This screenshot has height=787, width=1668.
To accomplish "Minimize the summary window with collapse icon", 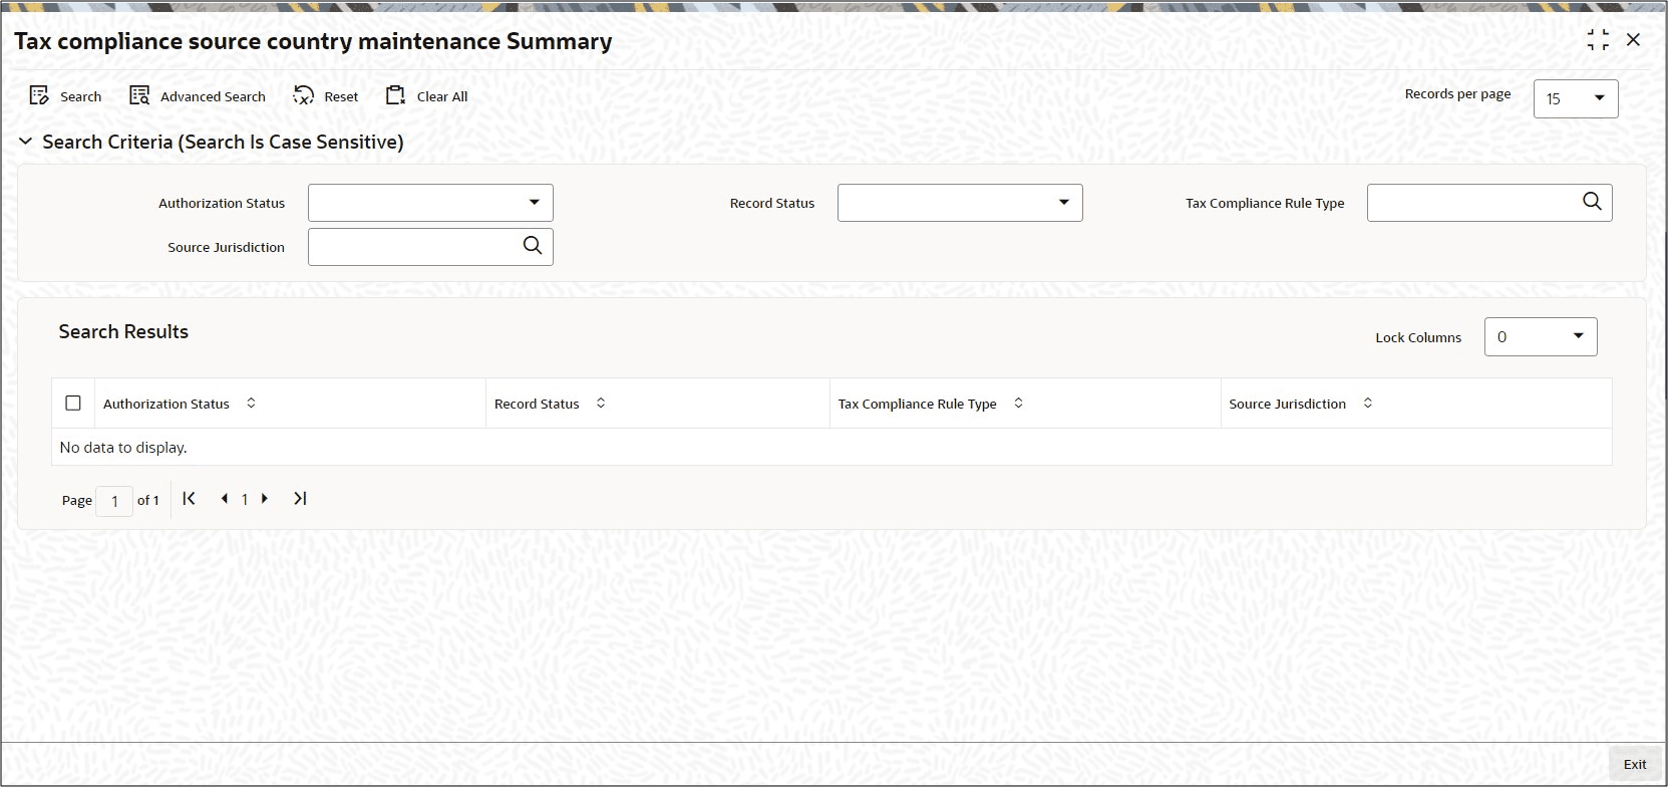I will click(x=1598, y=40).
